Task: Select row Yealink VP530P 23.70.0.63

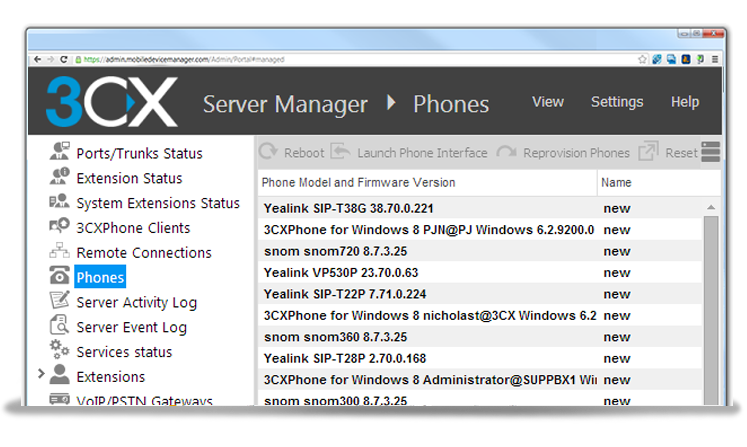Action: 480,273
